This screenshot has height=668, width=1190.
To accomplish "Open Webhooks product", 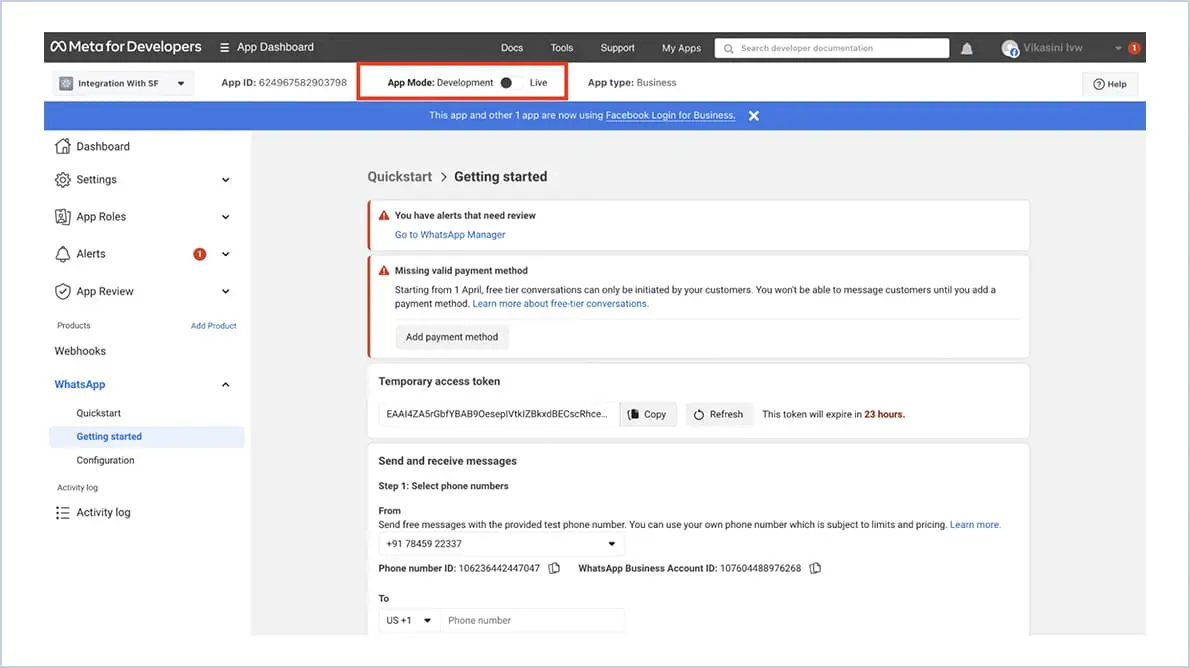I will pos(80,351).
